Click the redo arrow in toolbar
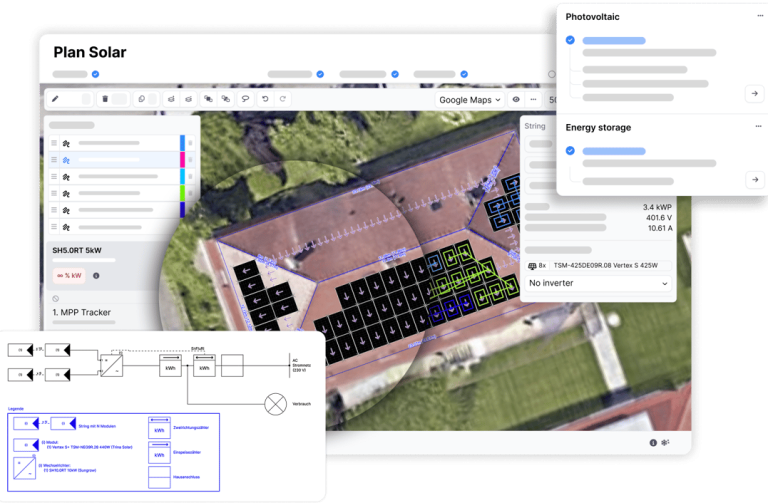This screenshot has height=503, width=768. pos(283,99)
